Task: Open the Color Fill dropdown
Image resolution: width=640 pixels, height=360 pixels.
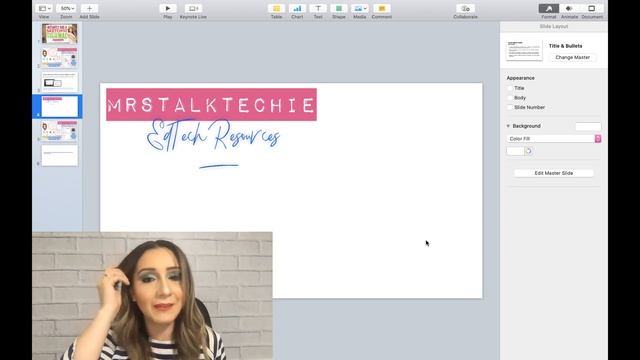Action: coord(553,139)
